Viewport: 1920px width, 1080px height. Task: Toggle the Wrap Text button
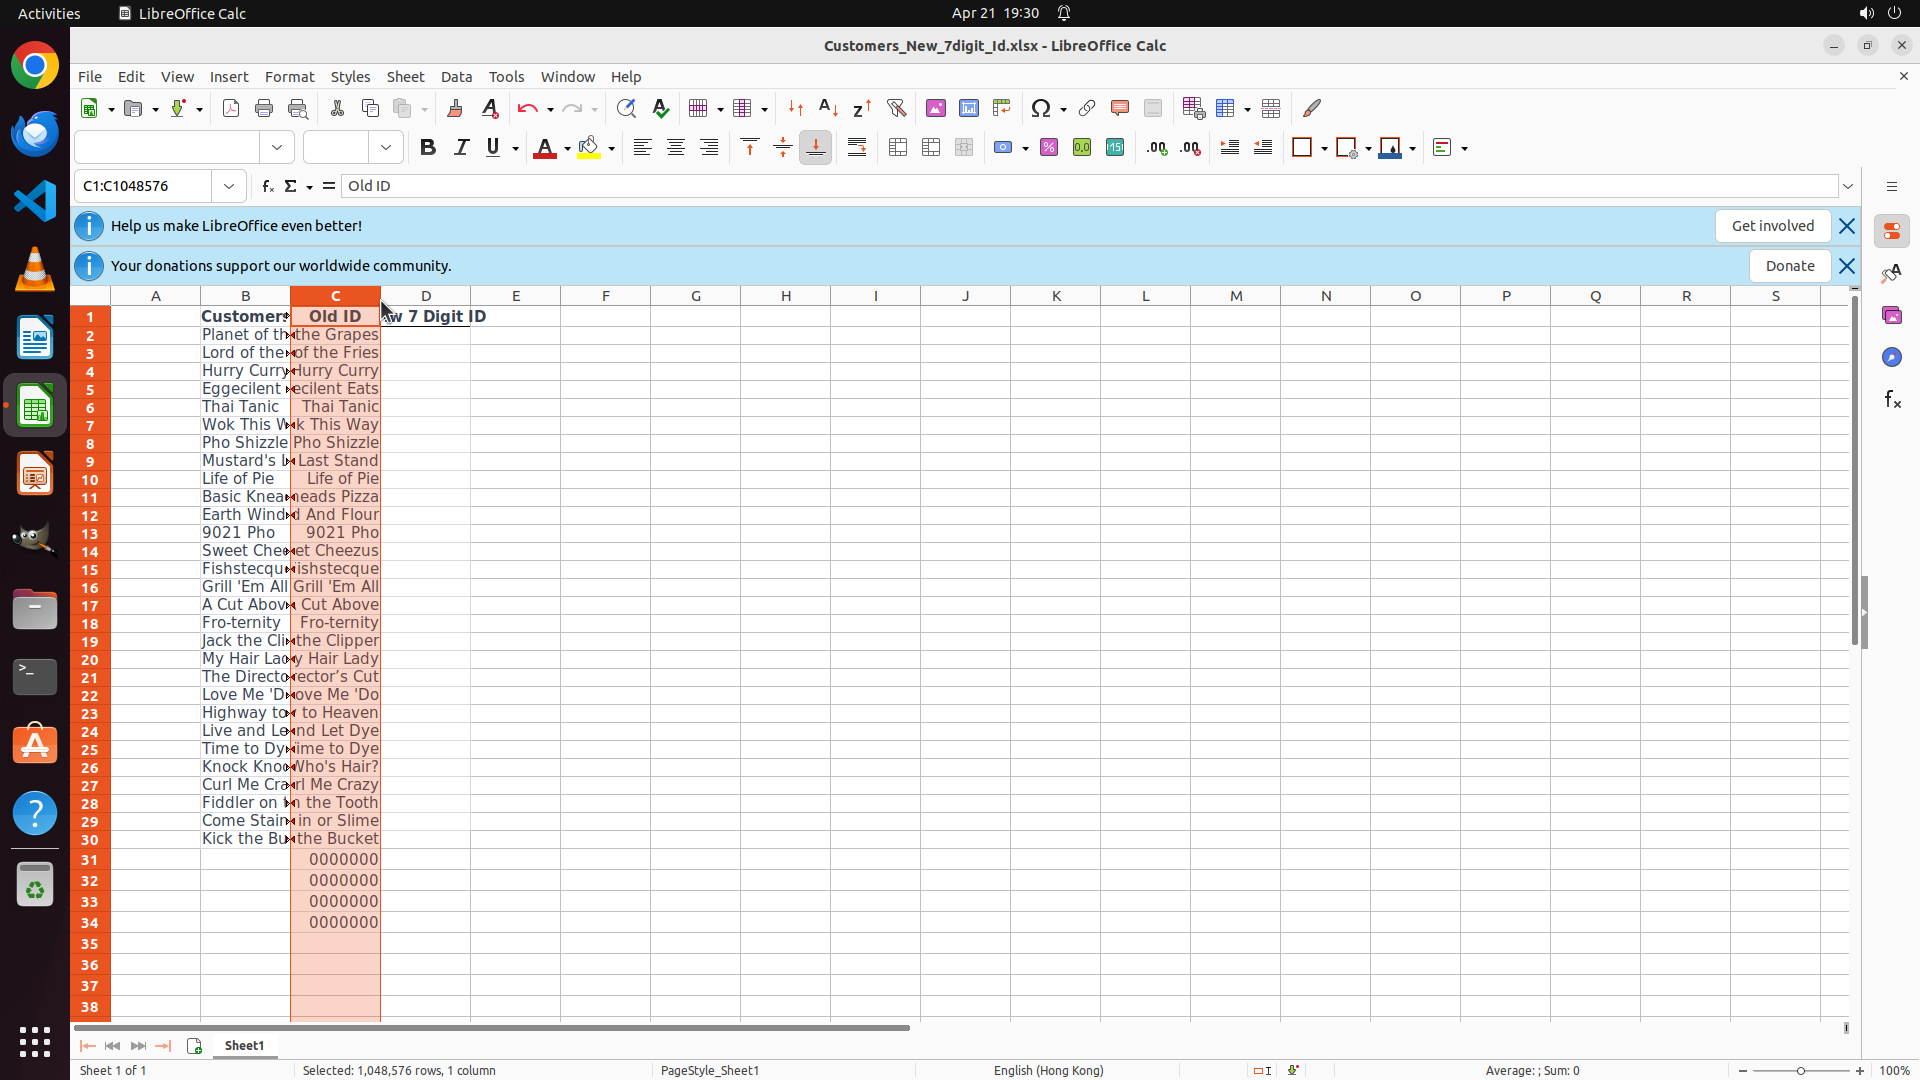point(857,148)
